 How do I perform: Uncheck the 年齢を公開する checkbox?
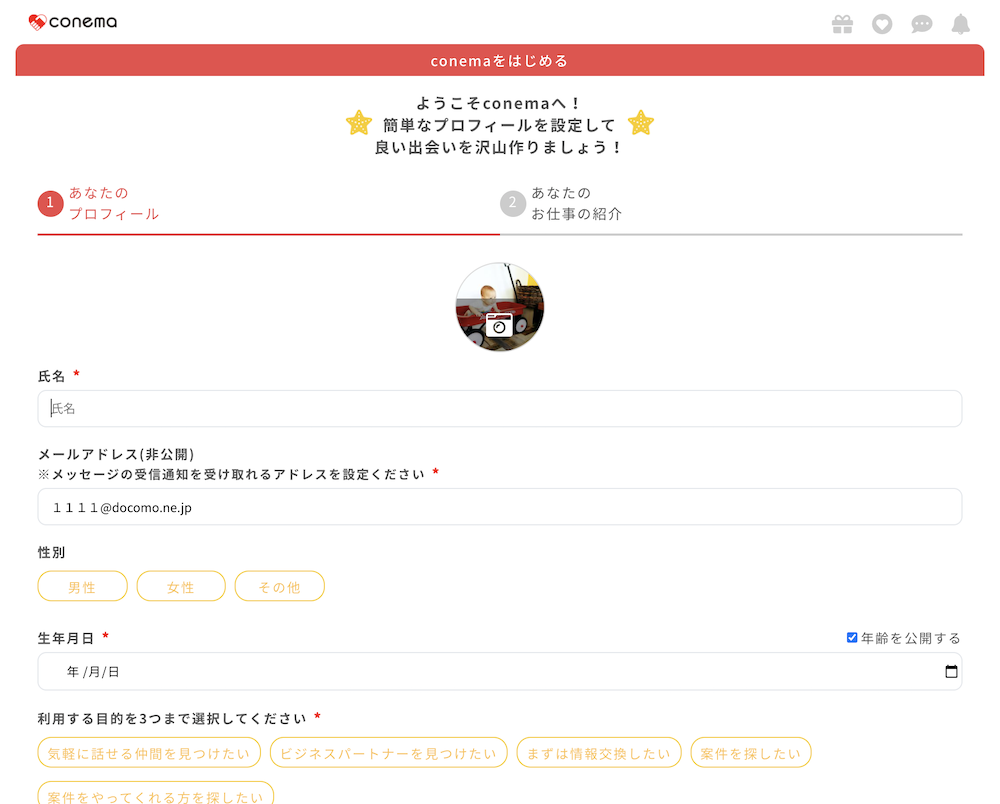coord(853,637)
